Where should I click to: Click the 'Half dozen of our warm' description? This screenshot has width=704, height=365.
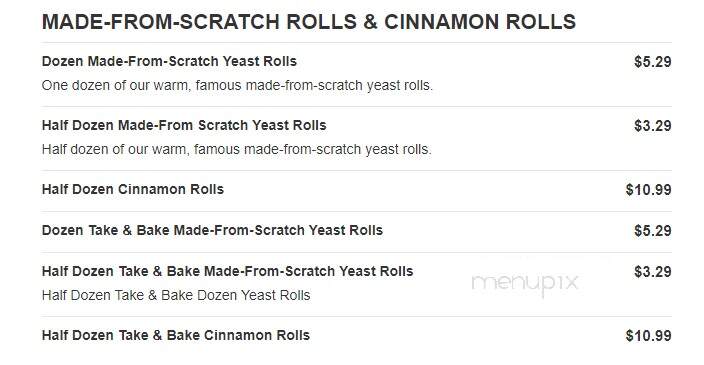click(237, 149)
